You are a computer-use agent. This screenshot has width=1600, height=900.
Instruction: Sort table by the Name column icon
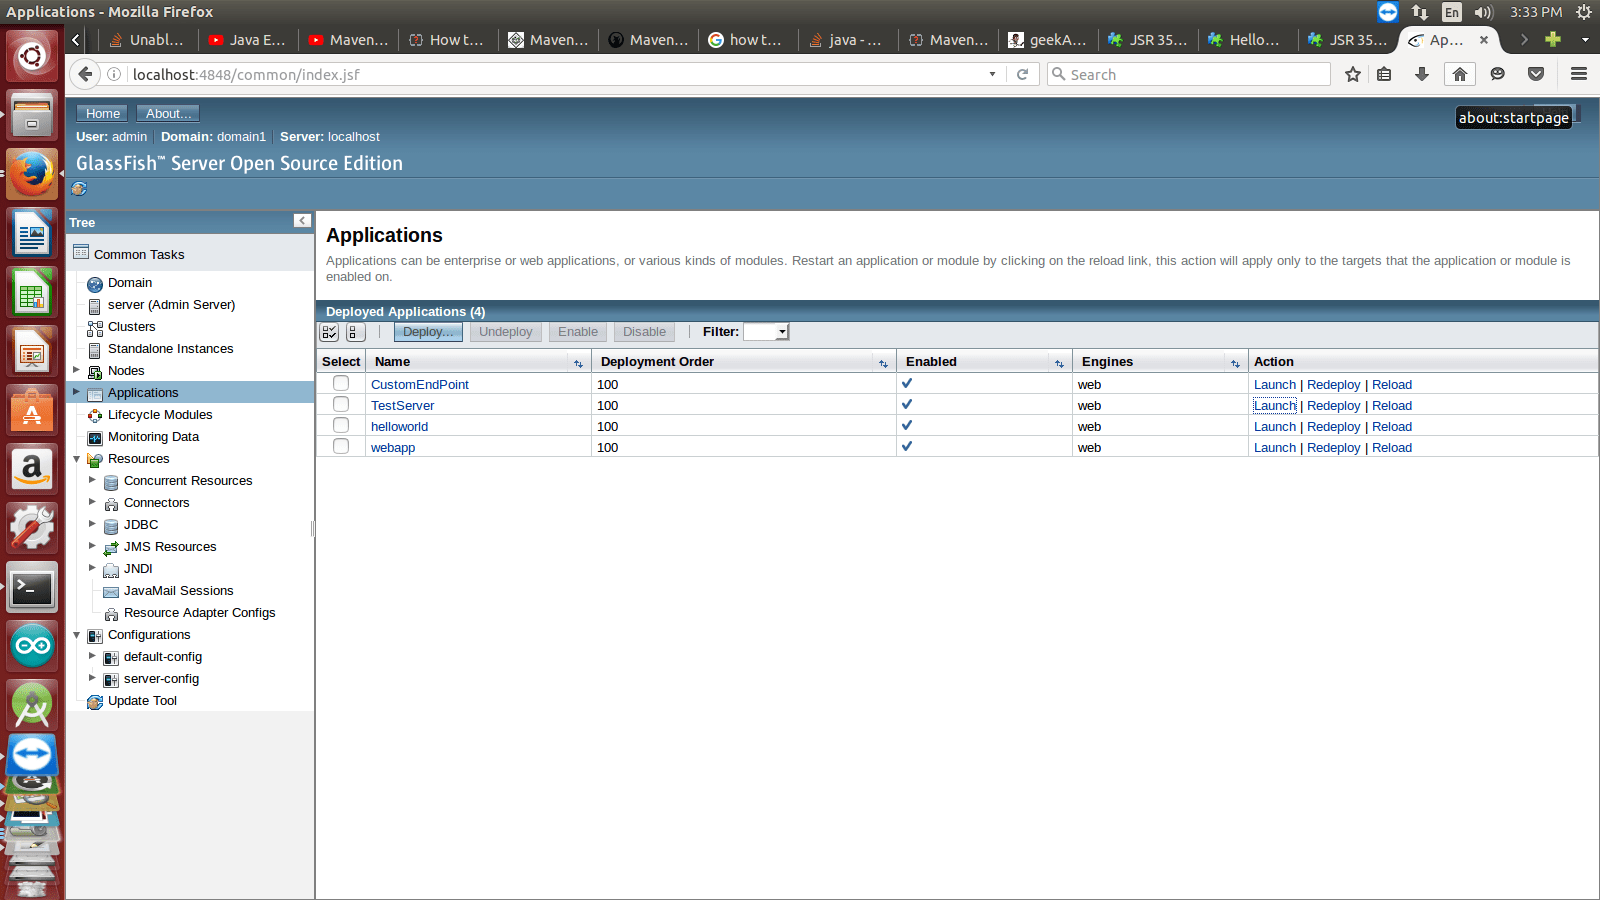(x=578, y=363)
